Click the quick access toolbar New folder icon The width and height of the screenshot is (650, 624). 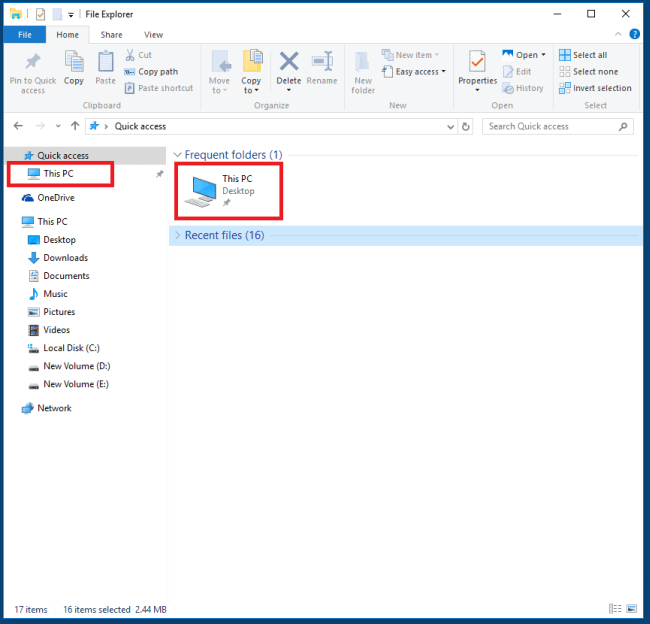tap(57, 15)
